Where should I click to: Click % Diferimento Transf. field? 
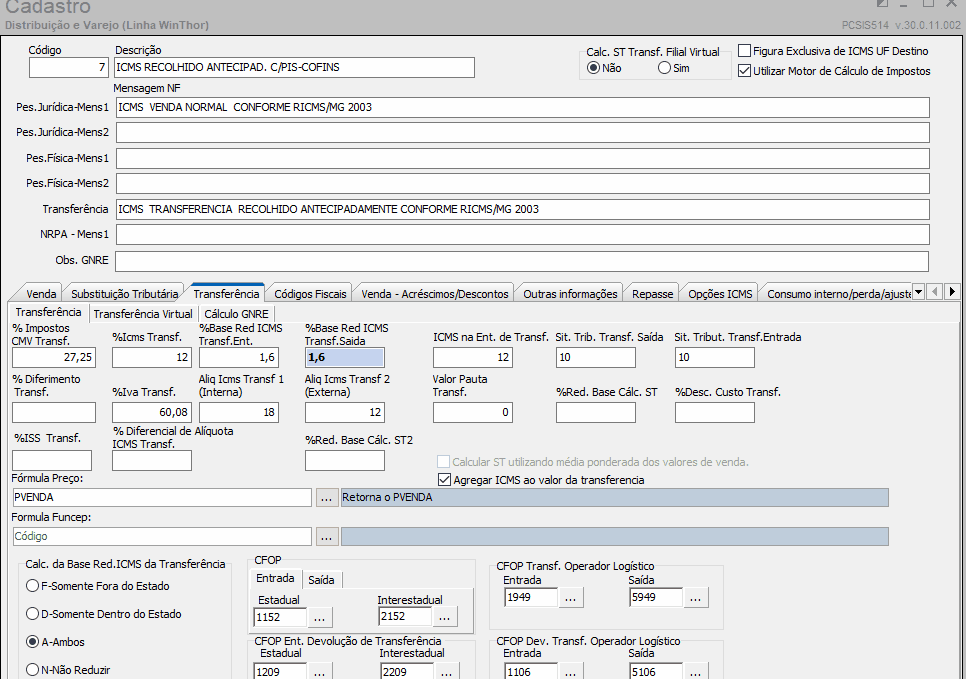[54, 412]
